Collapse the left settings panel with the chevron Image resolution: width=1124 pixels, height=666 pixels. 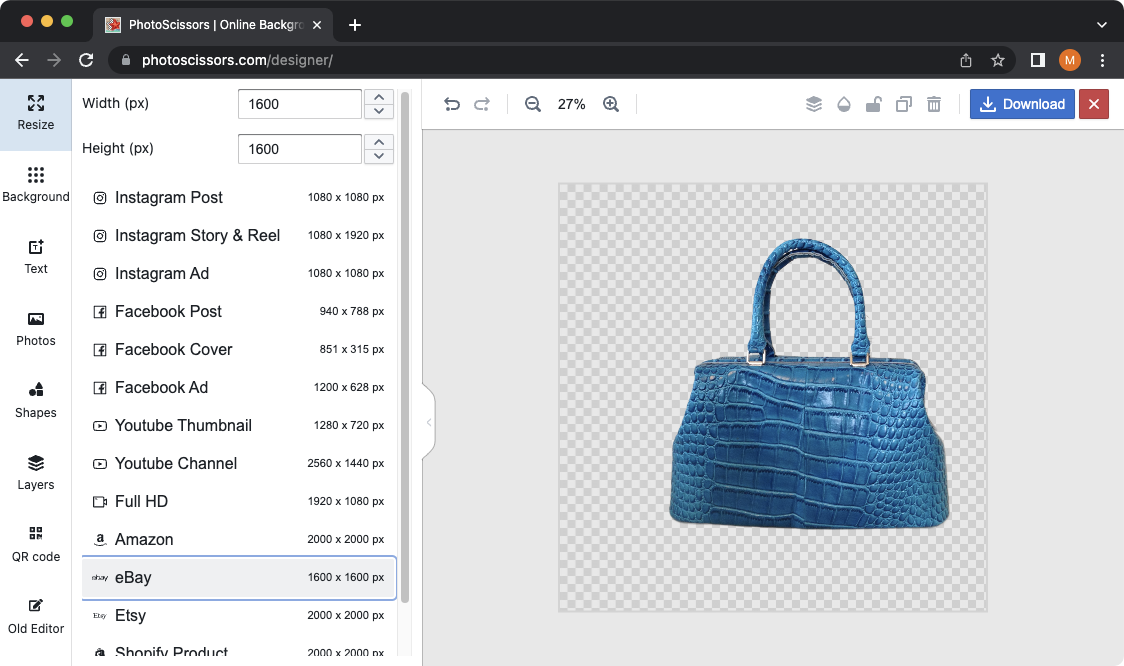428,421
